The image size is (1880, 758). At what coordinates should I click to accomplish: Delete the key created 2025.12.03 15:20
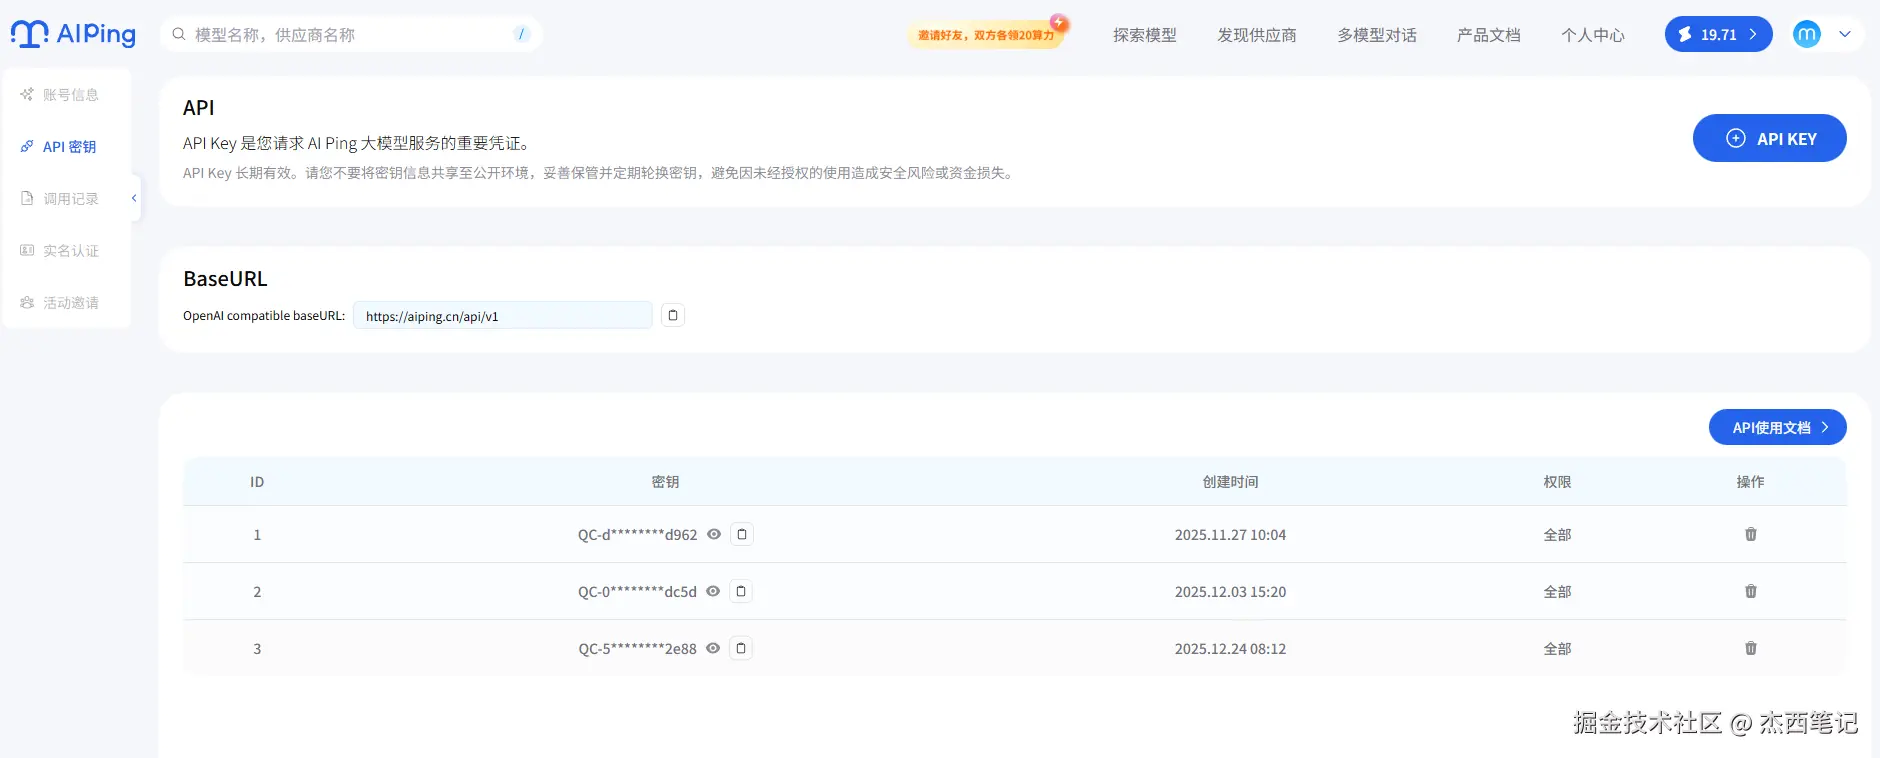pyautogui.click(x=1751, y=591)
